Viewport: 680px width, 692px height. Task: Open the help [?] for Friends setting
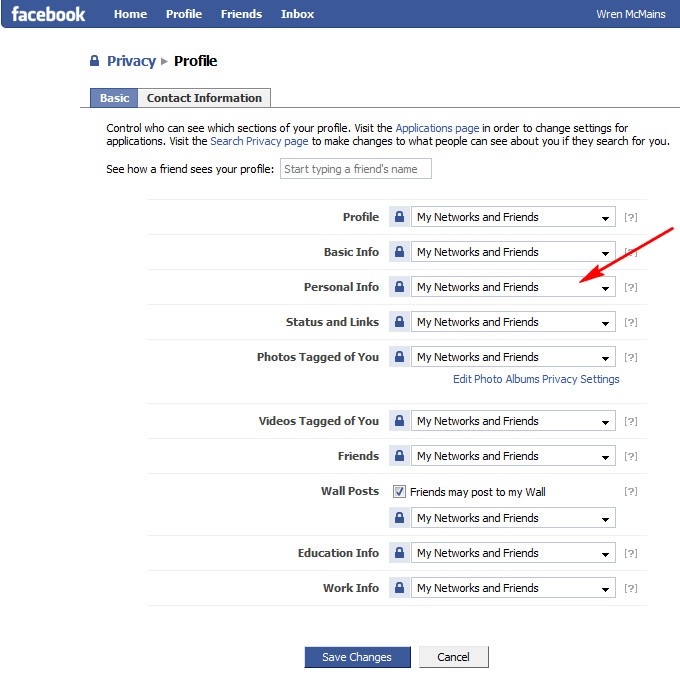[x=631, y=456]
